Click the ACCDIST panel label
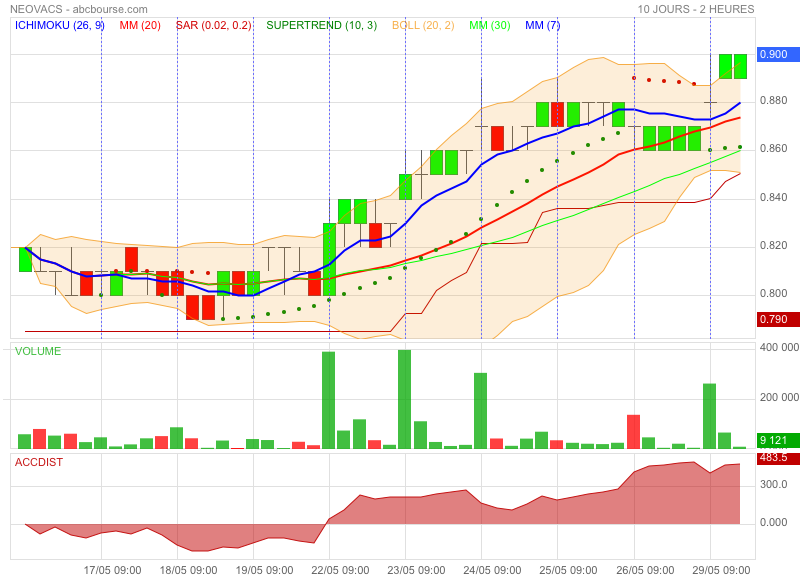 tap(39, 462)
